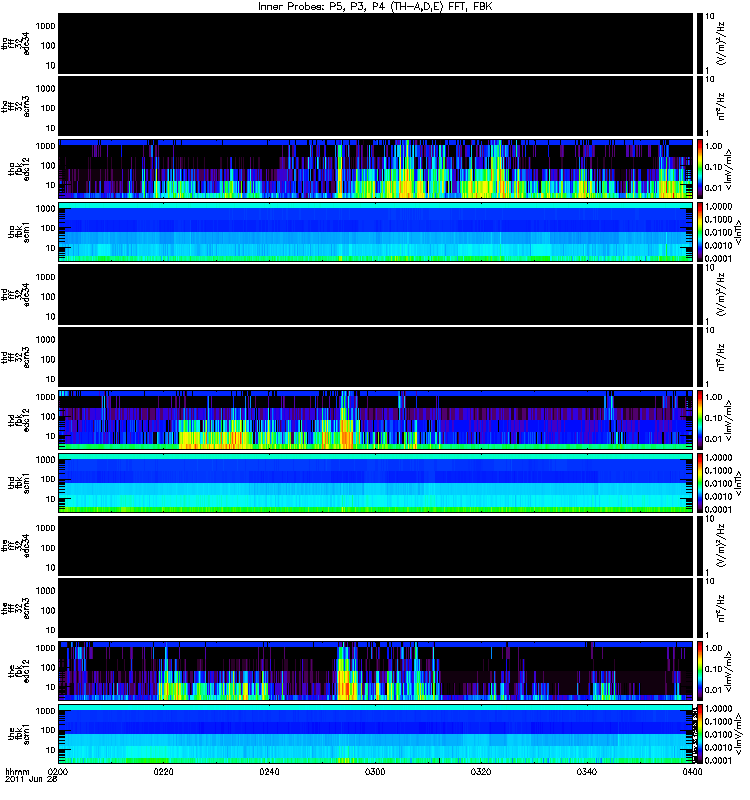Screen dimensions: 750x800
Task: Click the nT²/Hz unit of thd scm3 panel
Action: click(x=721, y=357)
